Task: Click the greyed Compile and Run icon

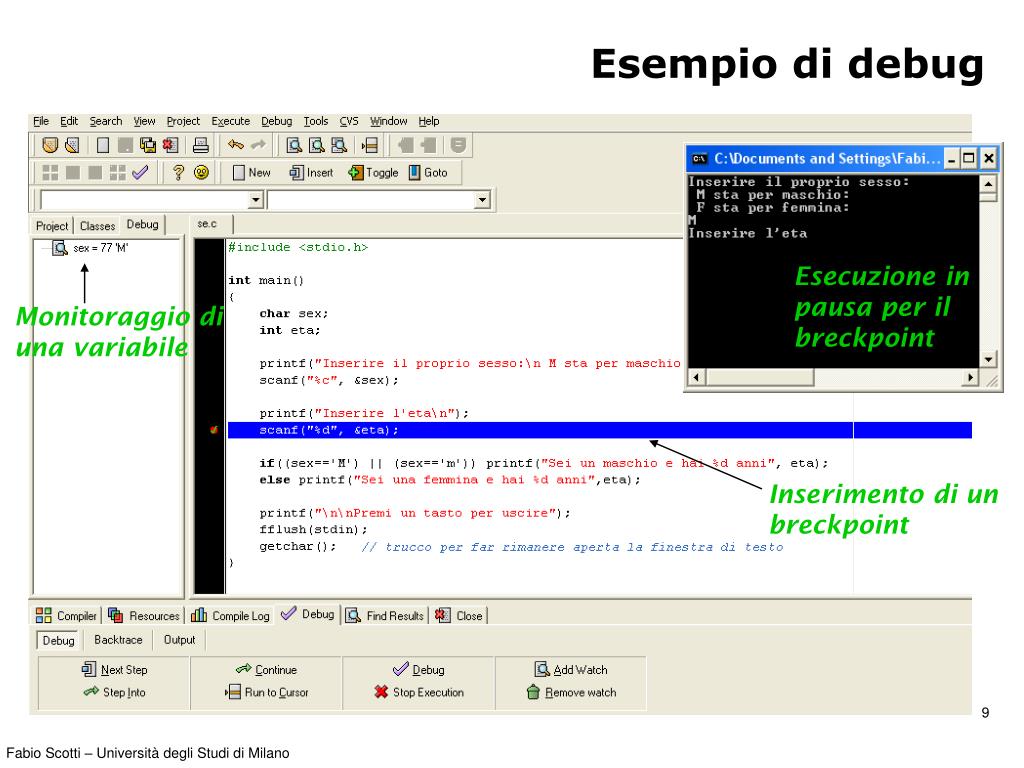Action: pyautogui.click(x=95, y=172)
